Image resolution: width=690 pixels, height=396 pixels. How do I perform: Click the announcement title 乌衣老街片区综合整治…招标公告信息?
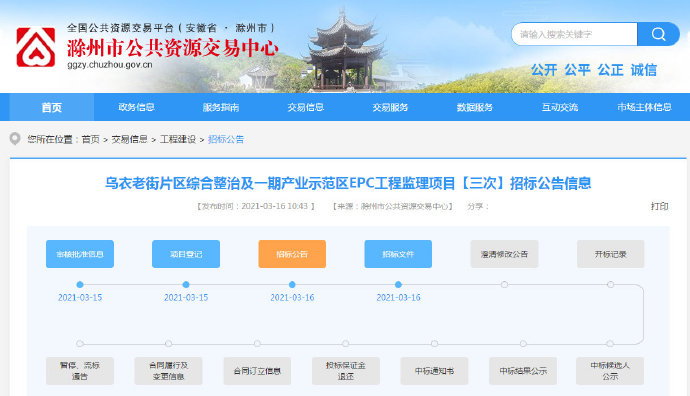[348, 183]
